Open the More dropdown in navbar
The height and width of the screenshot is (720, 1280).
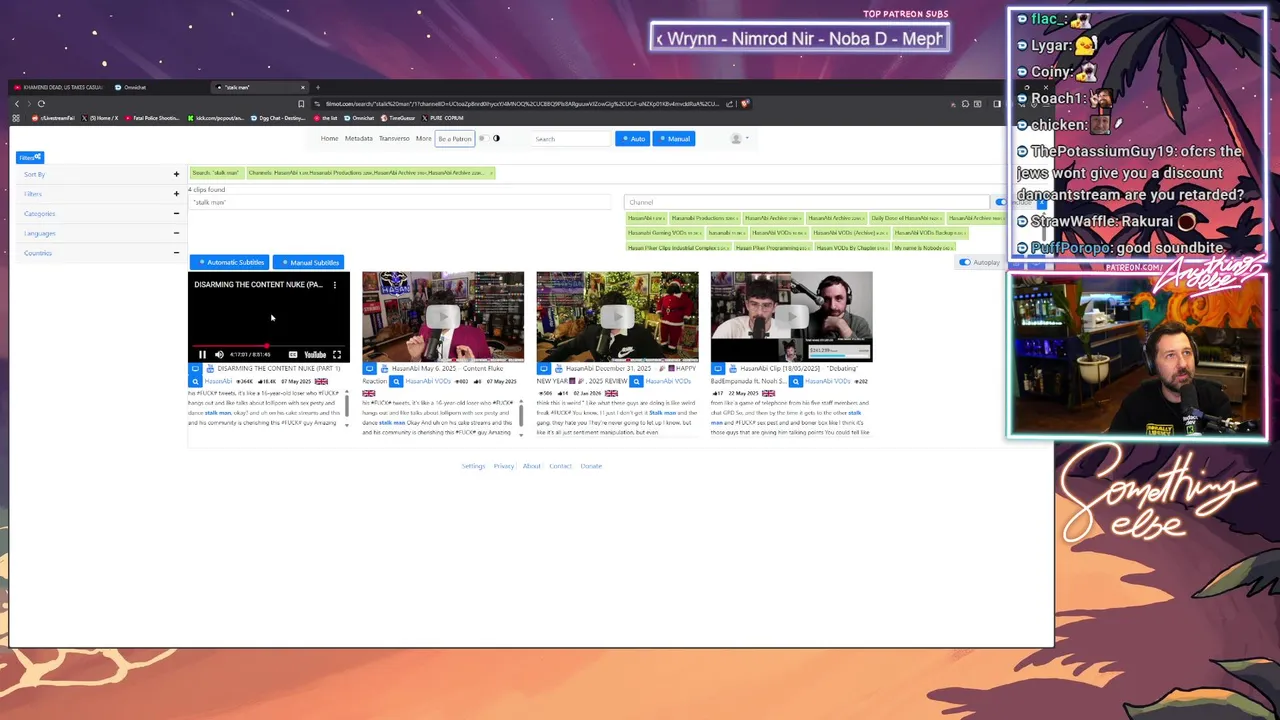pyautogui.click(x=423, y=139)
